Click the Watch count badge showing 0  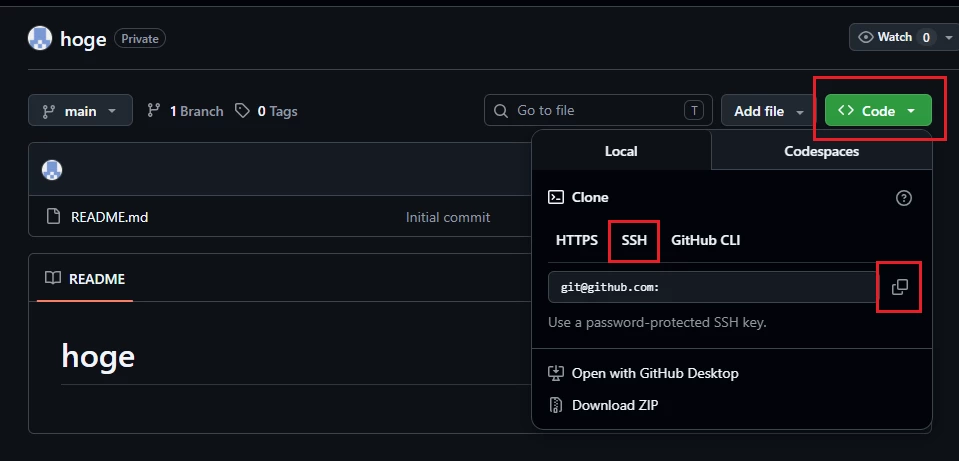(x=926, y=37)
